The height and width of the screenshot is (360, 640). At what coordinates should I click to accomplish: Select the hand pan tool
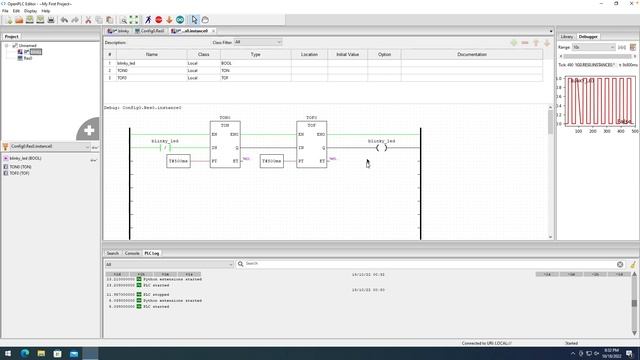click(205, 20)
